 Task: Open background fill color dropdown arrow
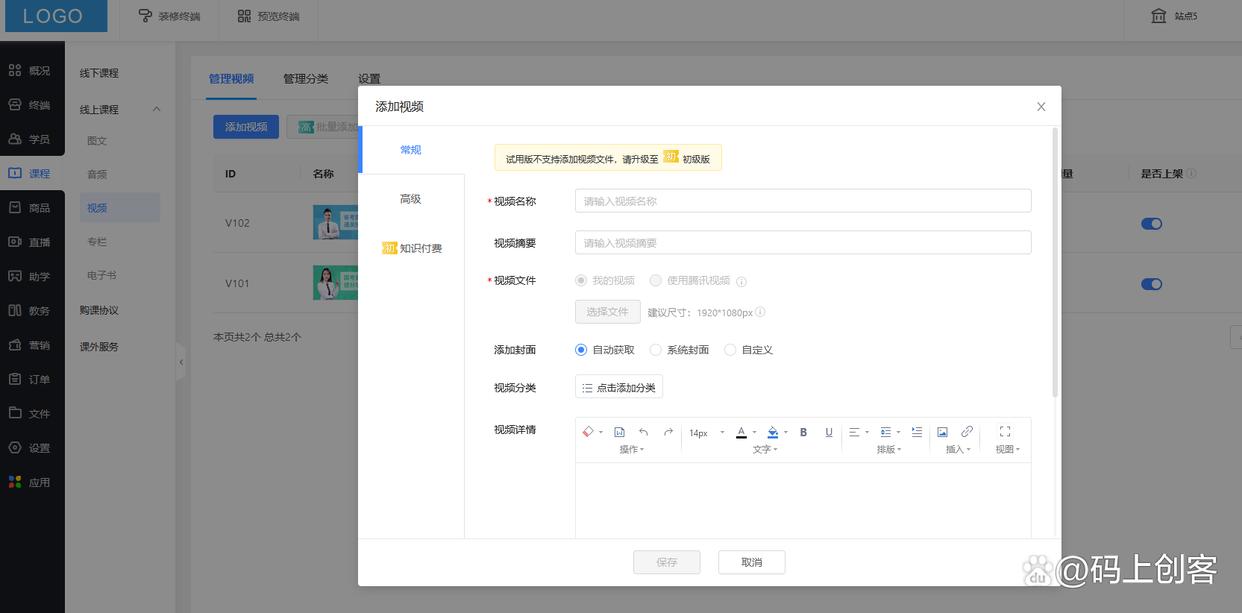click(x=786, y=433)
